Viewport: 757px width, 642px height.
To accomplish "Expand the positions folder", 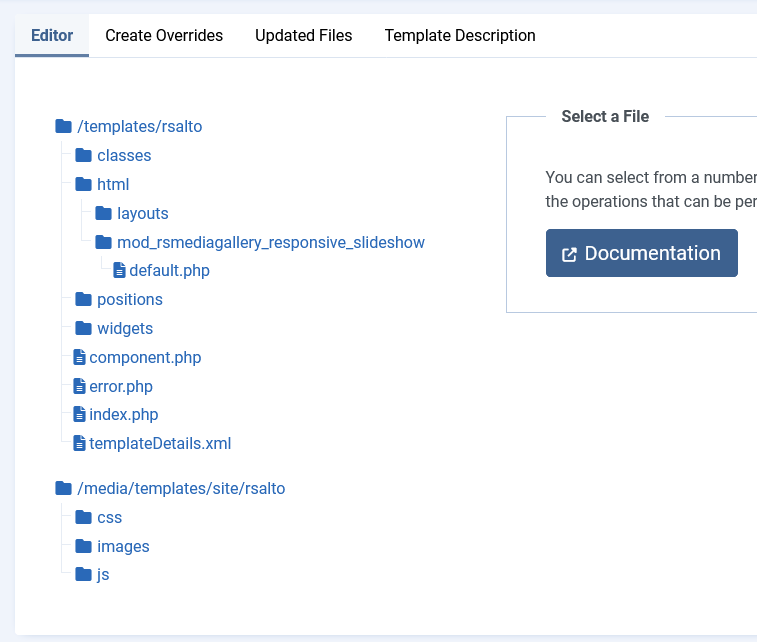I will pyautogui.click(x=130, y=300).
